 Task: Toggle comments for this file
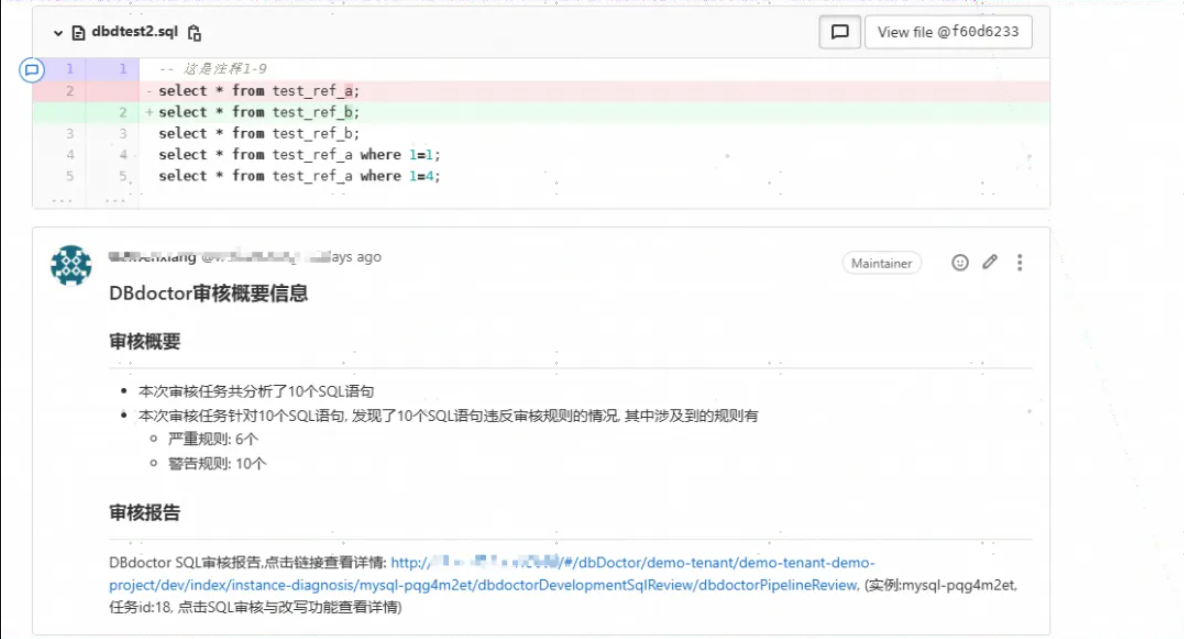(x=840, y=32)
